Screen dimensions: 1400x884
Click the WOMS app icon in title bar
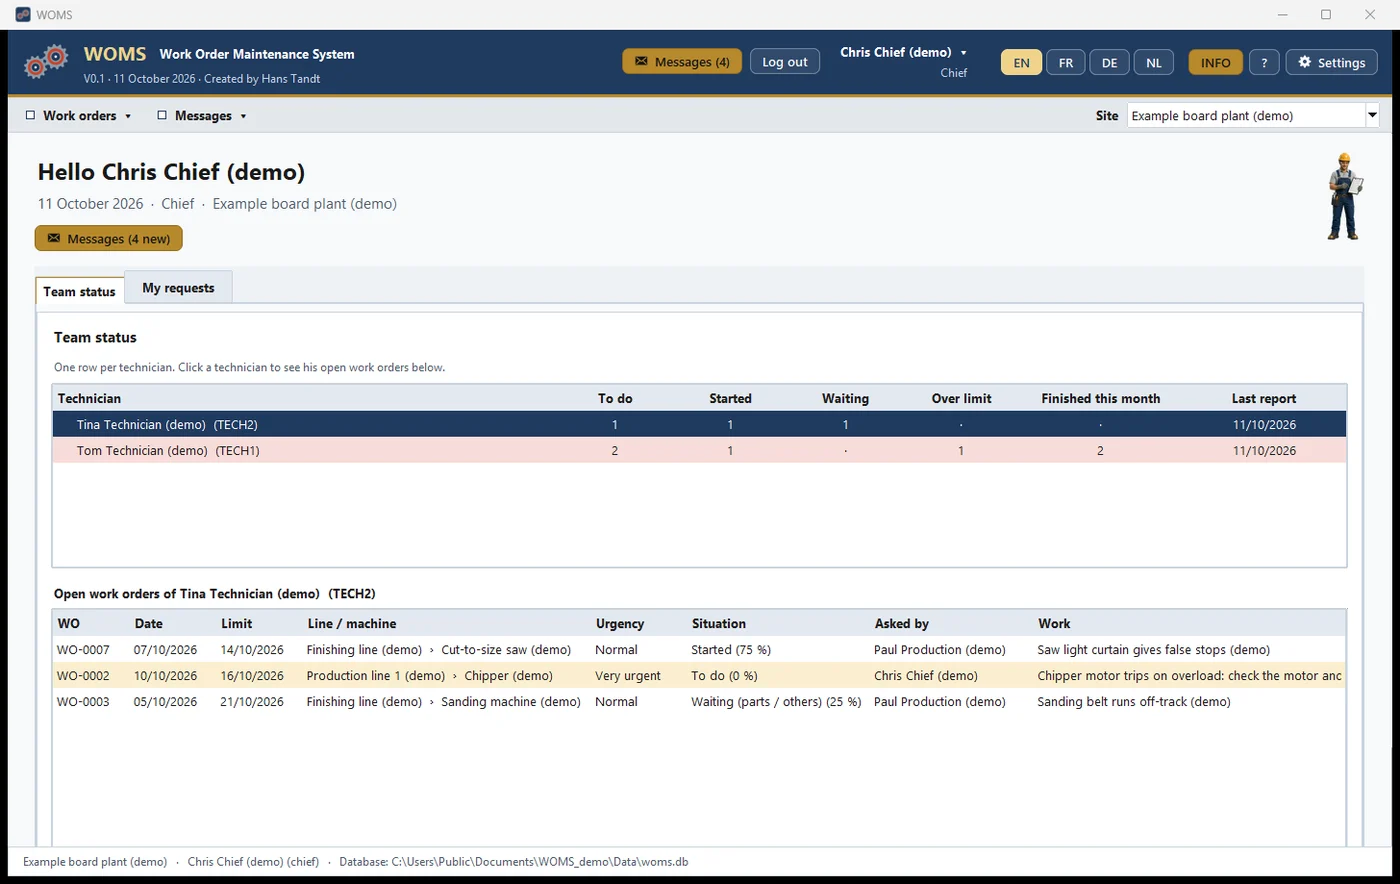(23, 14)
